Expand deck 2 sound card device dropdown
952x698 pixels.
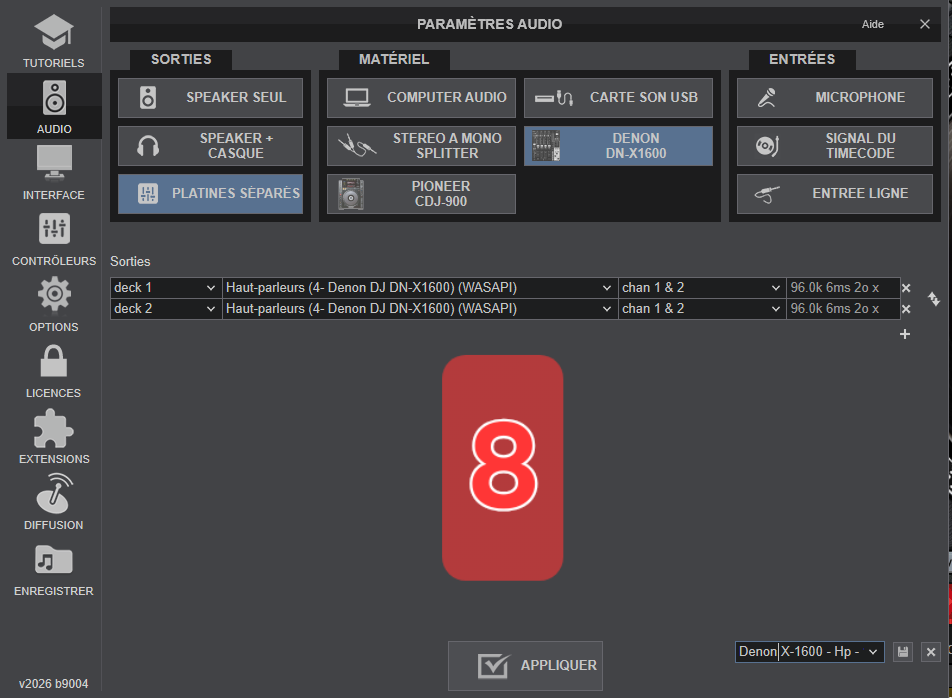pyautogui.click(x=419, y=309)
